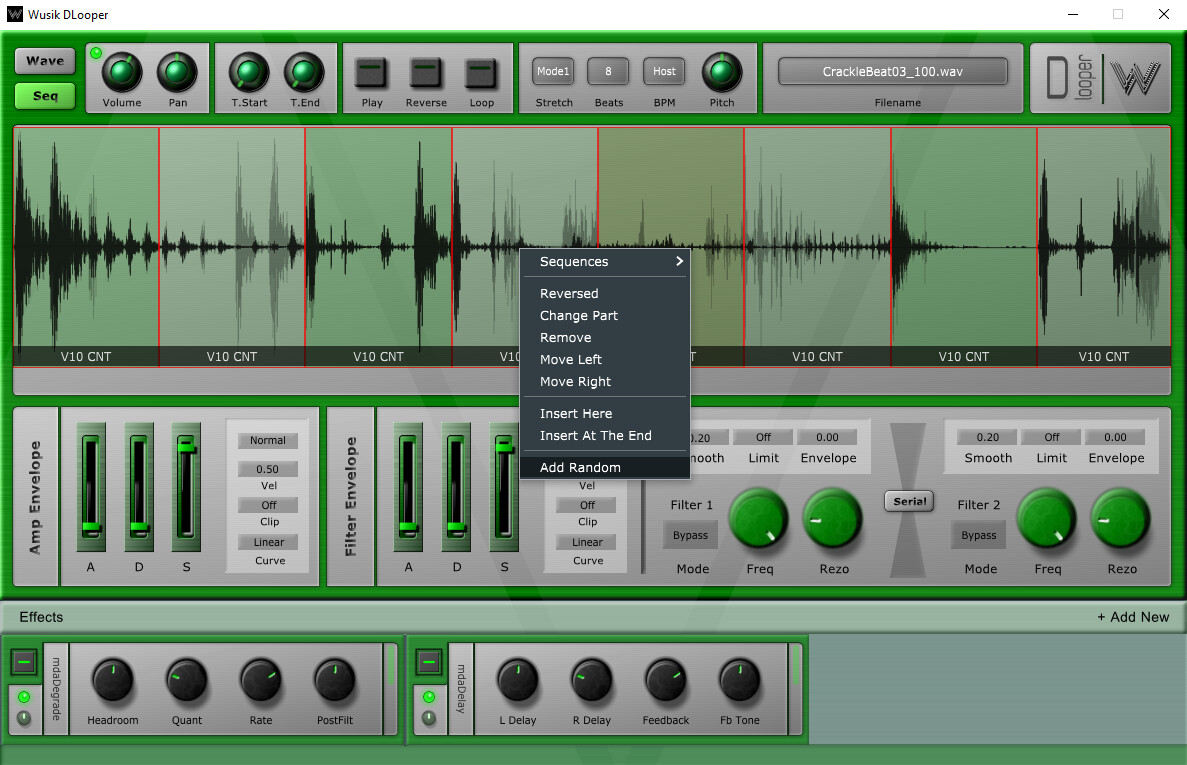Select Add Random menu entry
This screenshot has width=1187, height=765.
coord(605,468)
